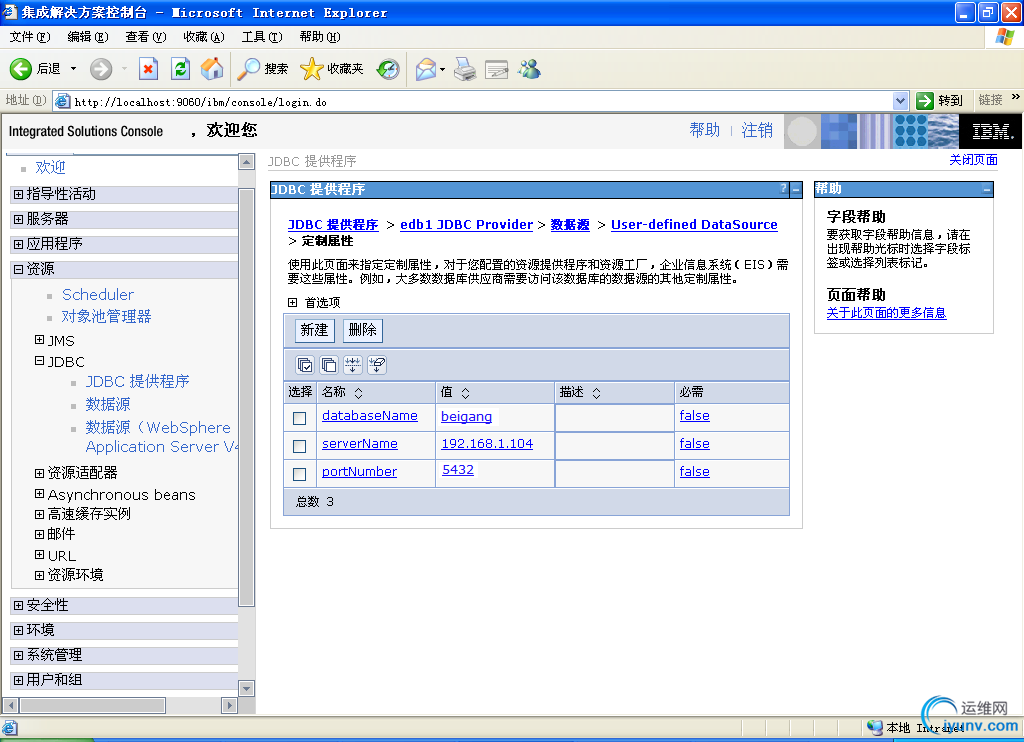This screenshot has width=1024, height=742.
Task: Open the 编辑 menu
Action: point(88,37)
